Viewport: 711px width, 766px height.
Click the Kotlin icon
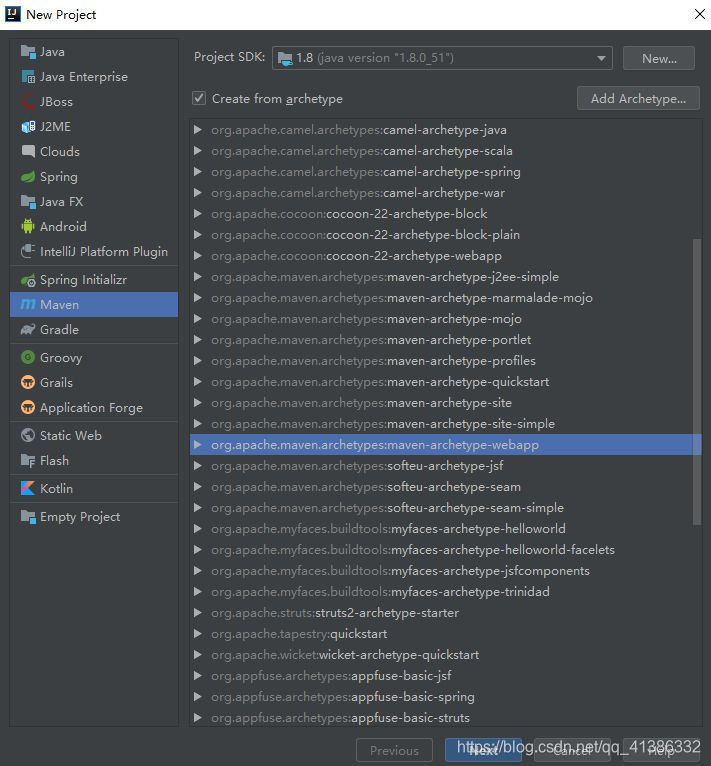(x=28, y=489)
